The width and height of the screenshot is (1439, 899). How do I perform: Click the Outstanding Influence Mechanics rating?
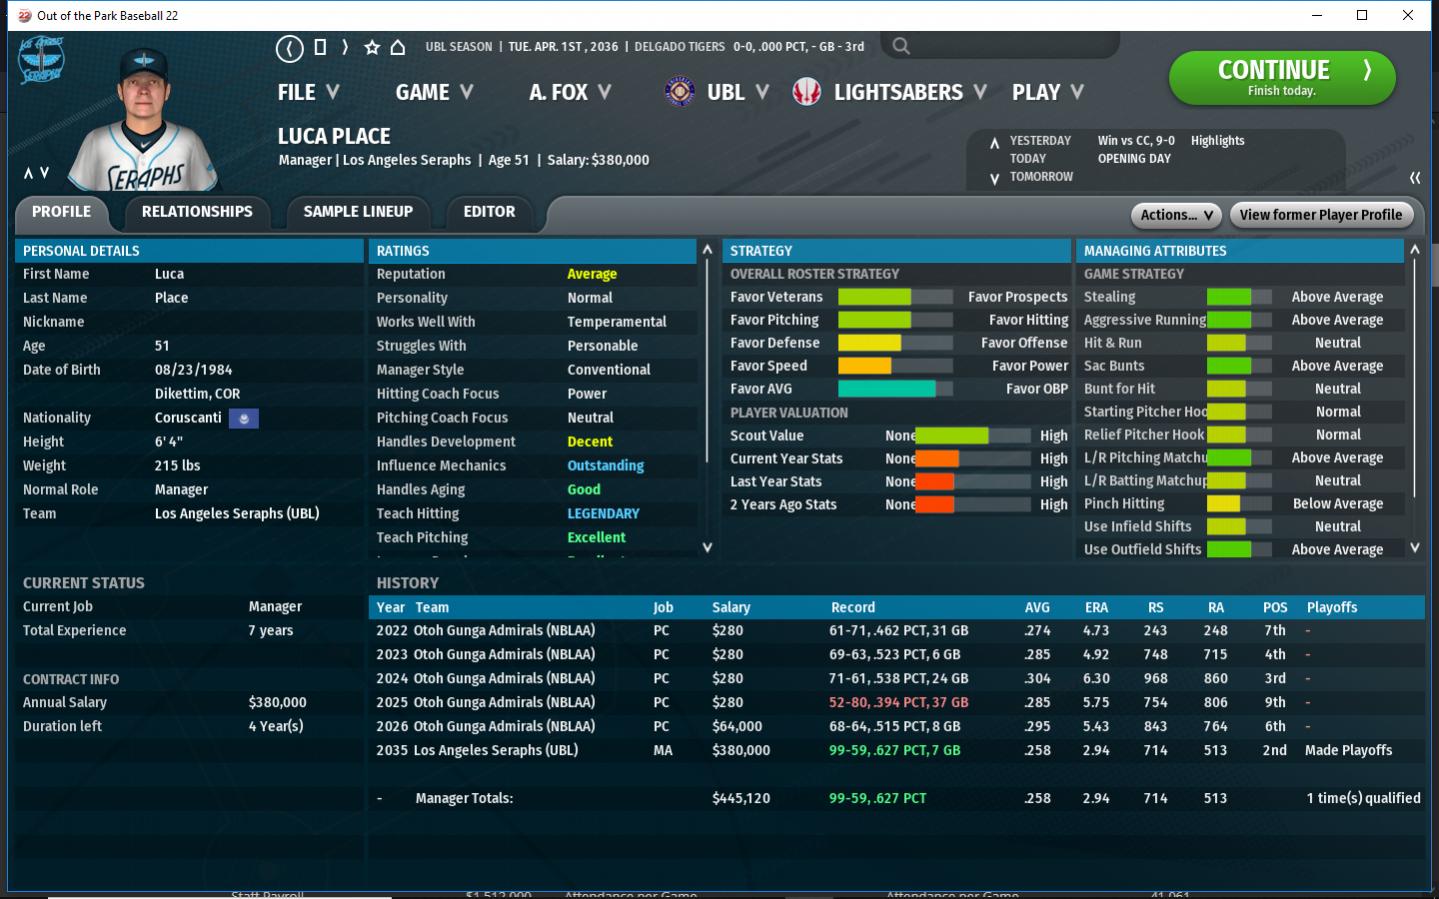point(605,466)
